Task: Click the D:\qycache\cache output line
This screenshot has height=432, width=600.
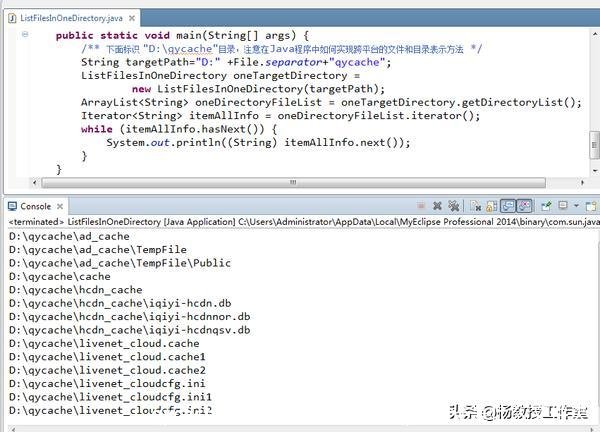Action: pos(60,276)
